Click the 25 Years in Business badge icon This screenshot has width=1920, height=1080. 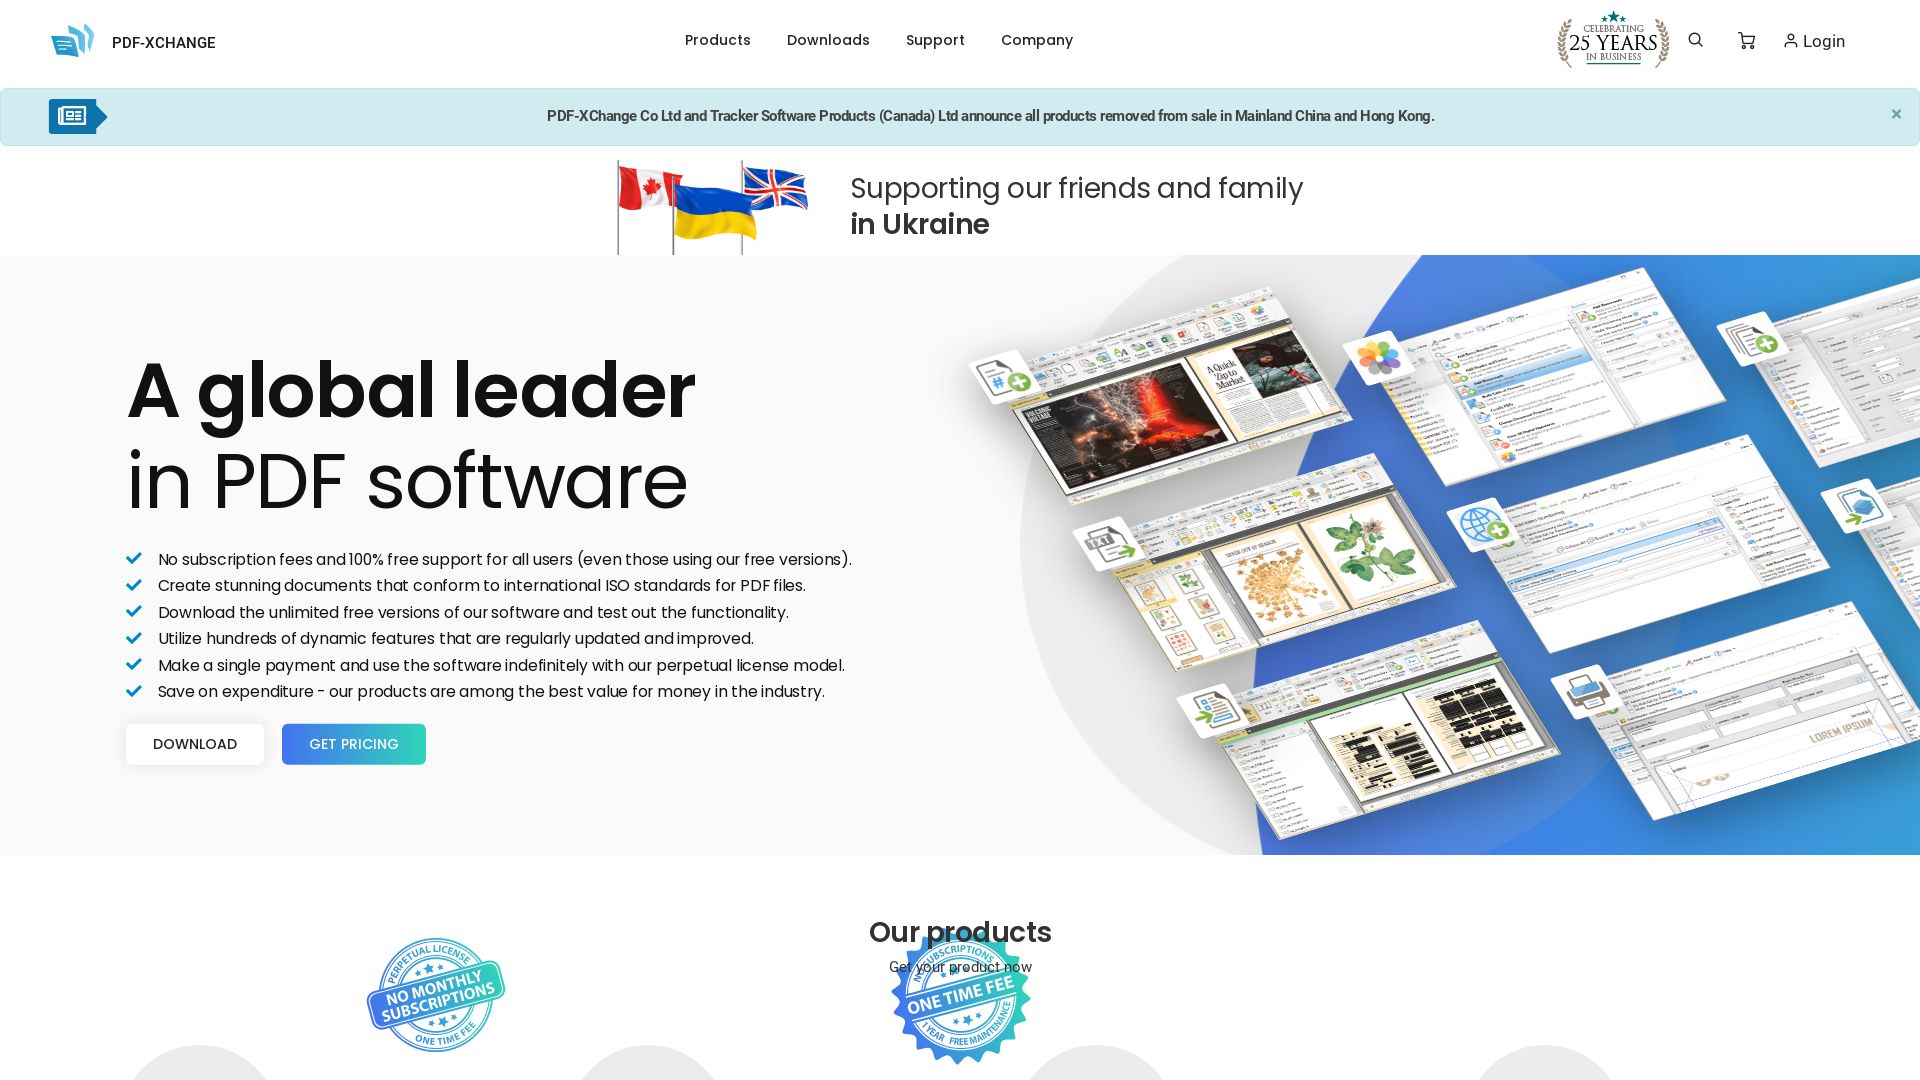1611,40
